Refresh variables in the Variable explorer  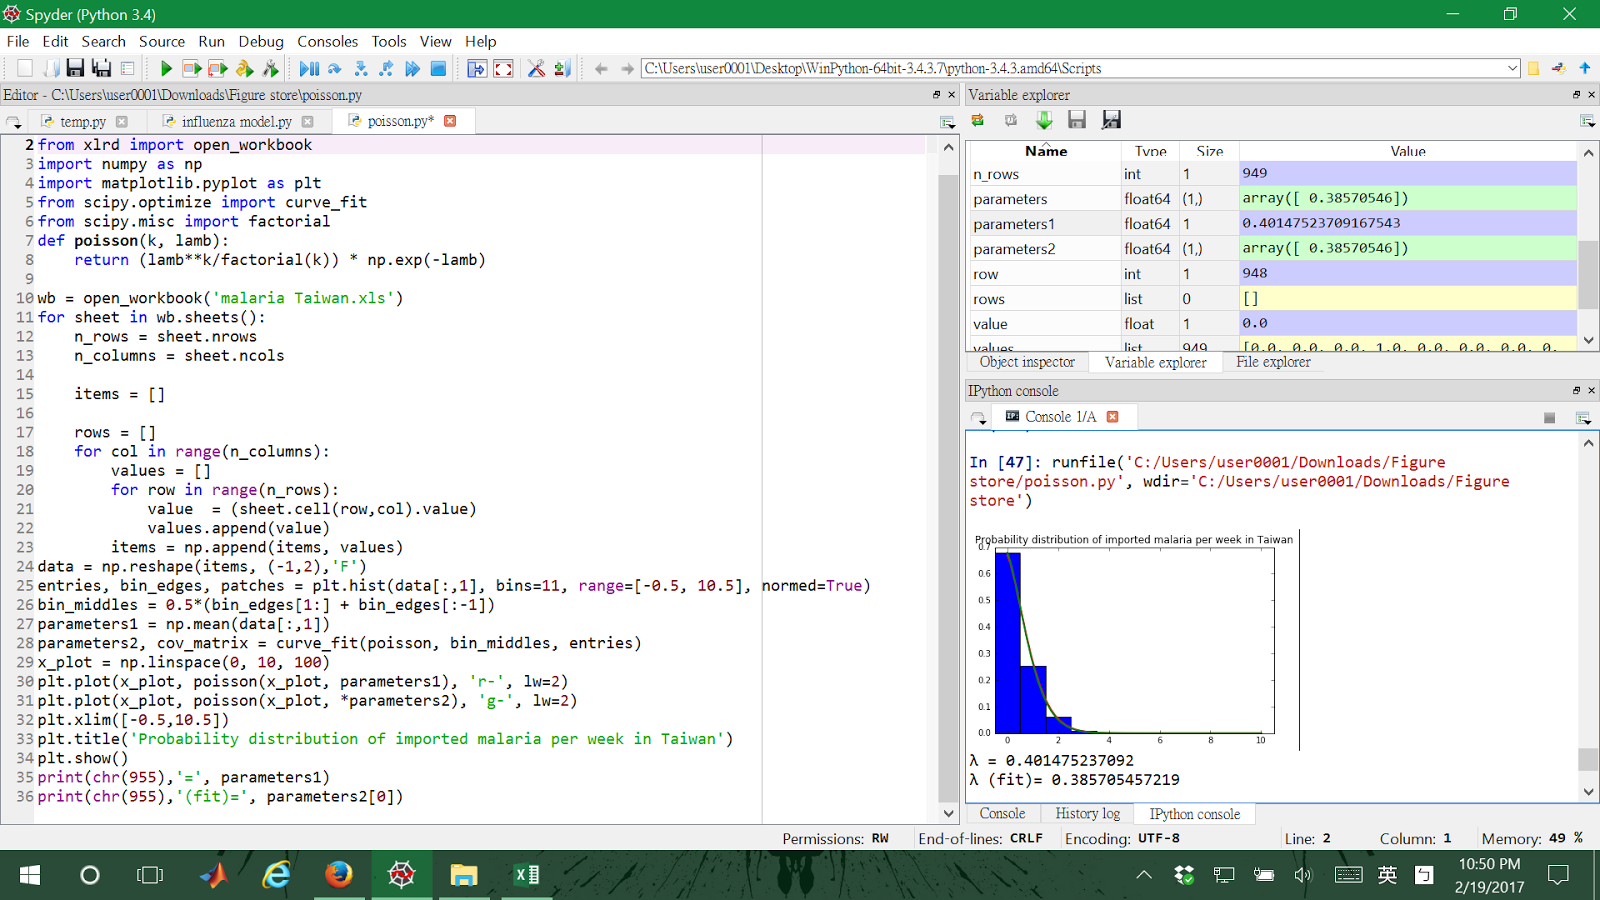(977, 119)
